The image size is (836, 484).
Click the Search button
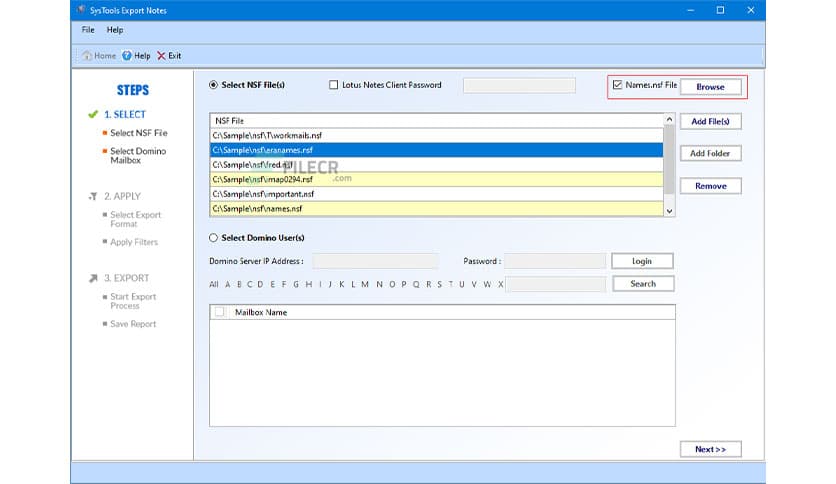coord(643,284)
